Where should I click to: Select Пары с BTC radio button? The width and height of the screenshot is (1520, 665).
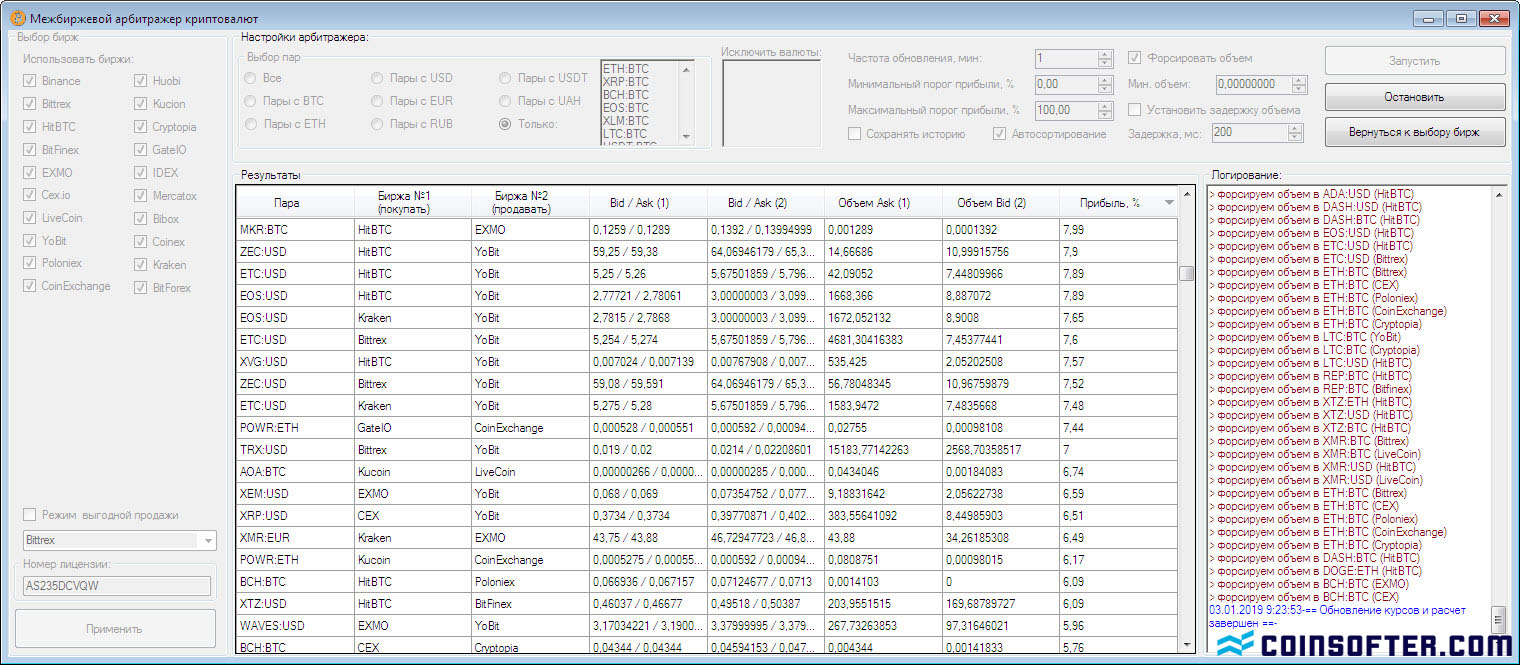tap(251, 101)
